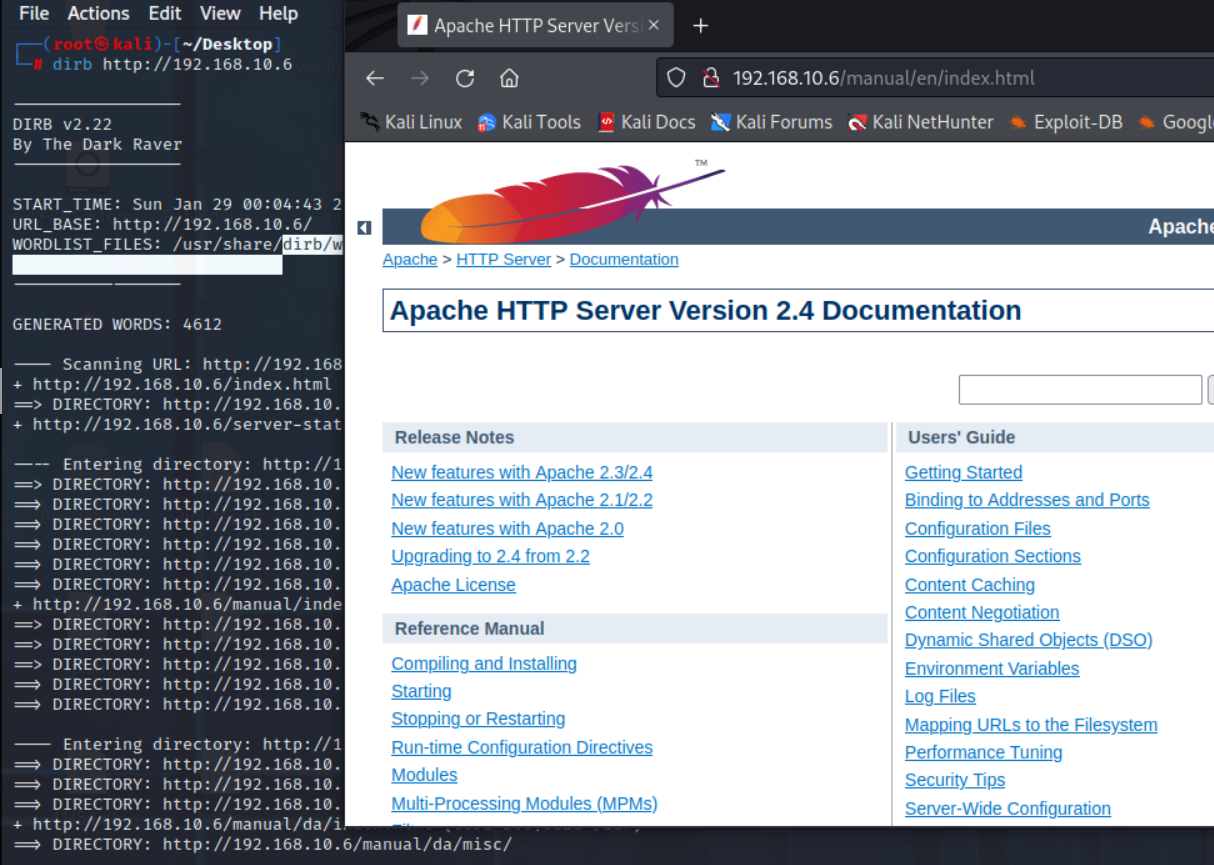1214x865 pixels.
Task: Click the HTTP Server breadcrumb link
Action: (503, 259)
